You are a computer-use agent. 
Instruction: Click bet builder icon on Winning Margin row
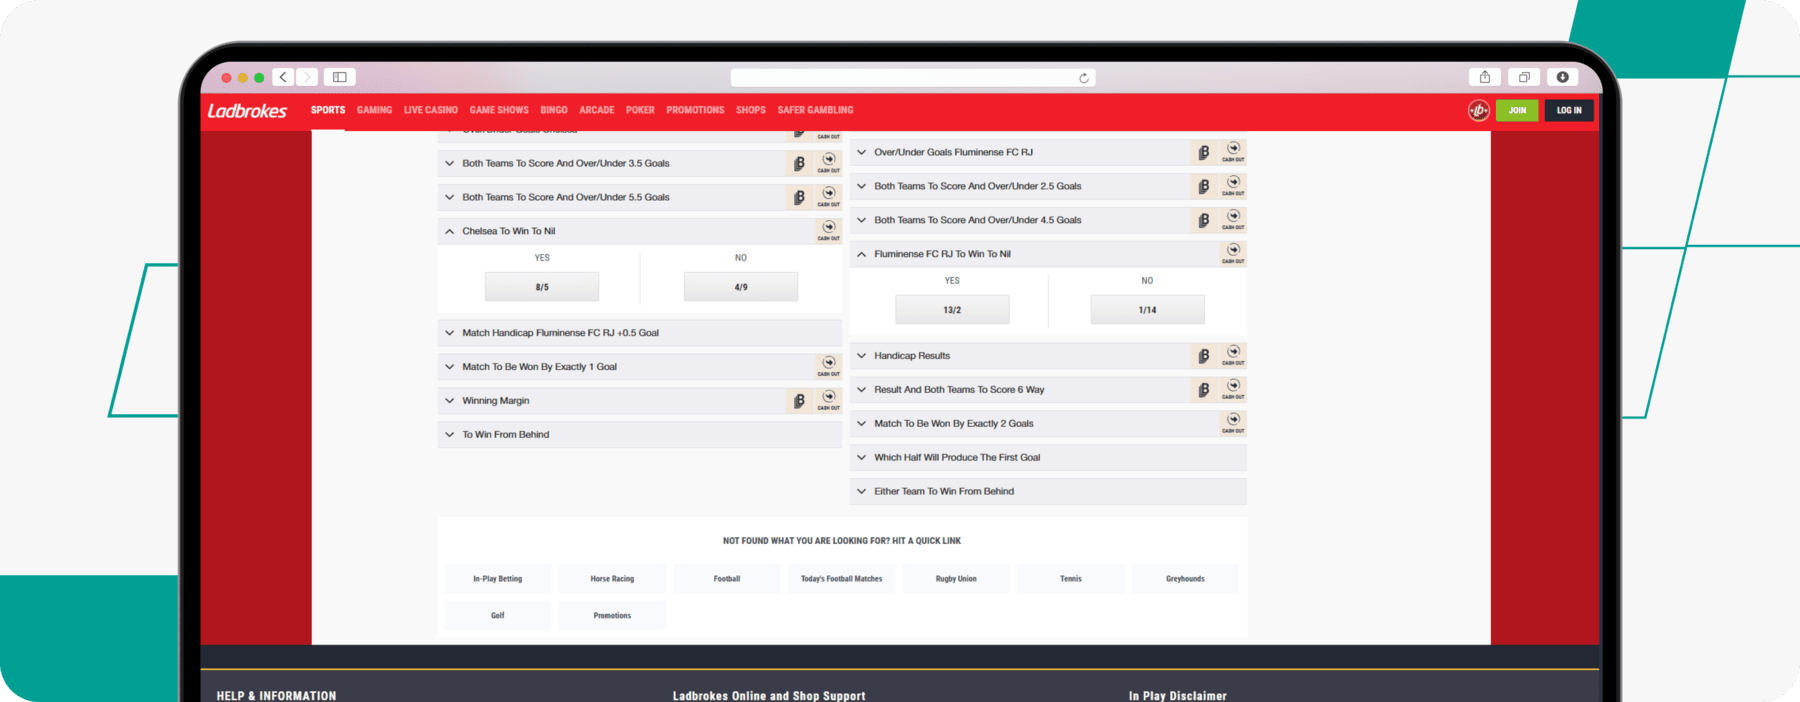pyautogui.click(x=799, y=401)
